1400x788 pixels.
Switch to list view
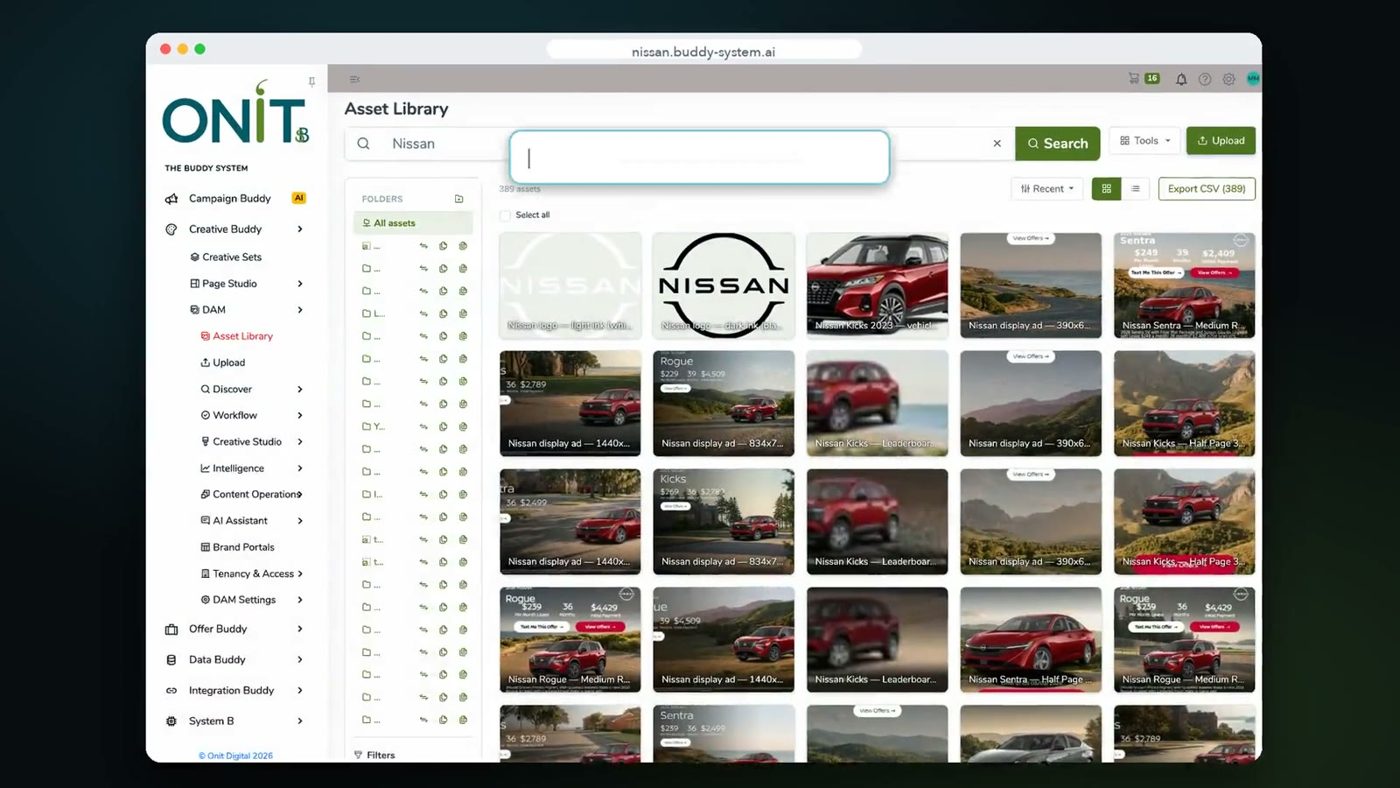tap(1135, 189)
